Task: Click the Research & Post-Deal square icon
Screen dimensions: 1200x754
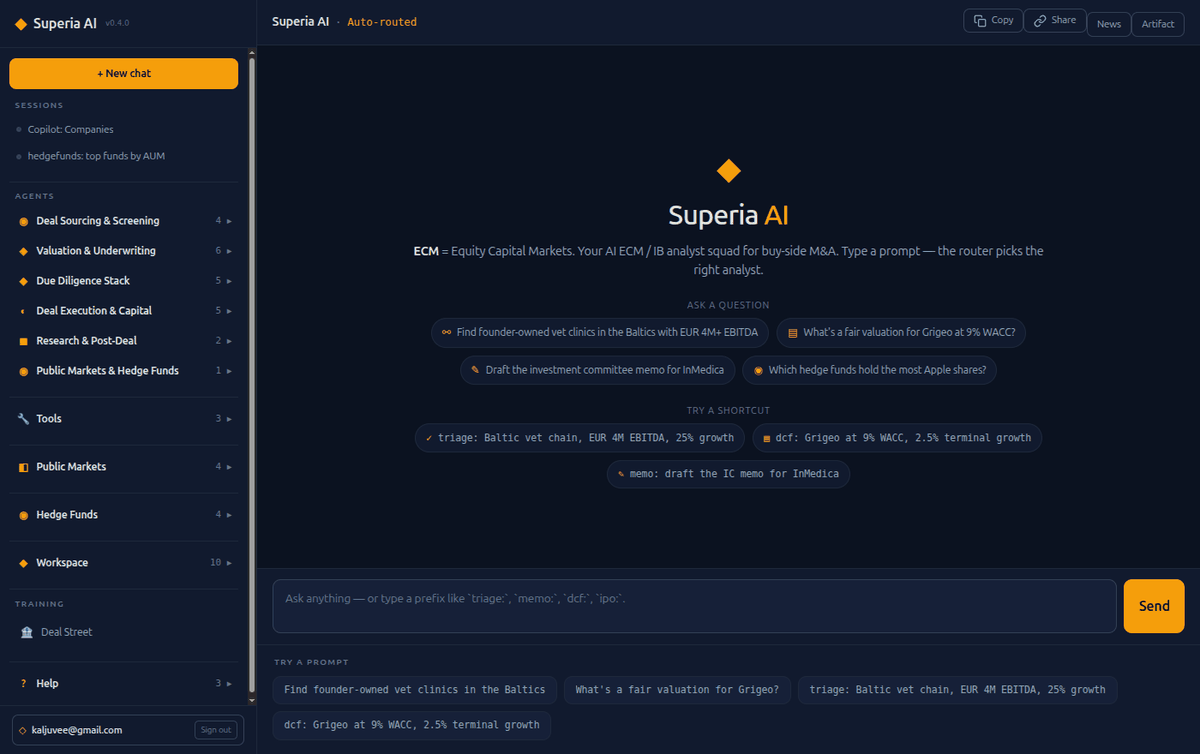Action: [x=24, y=341]
